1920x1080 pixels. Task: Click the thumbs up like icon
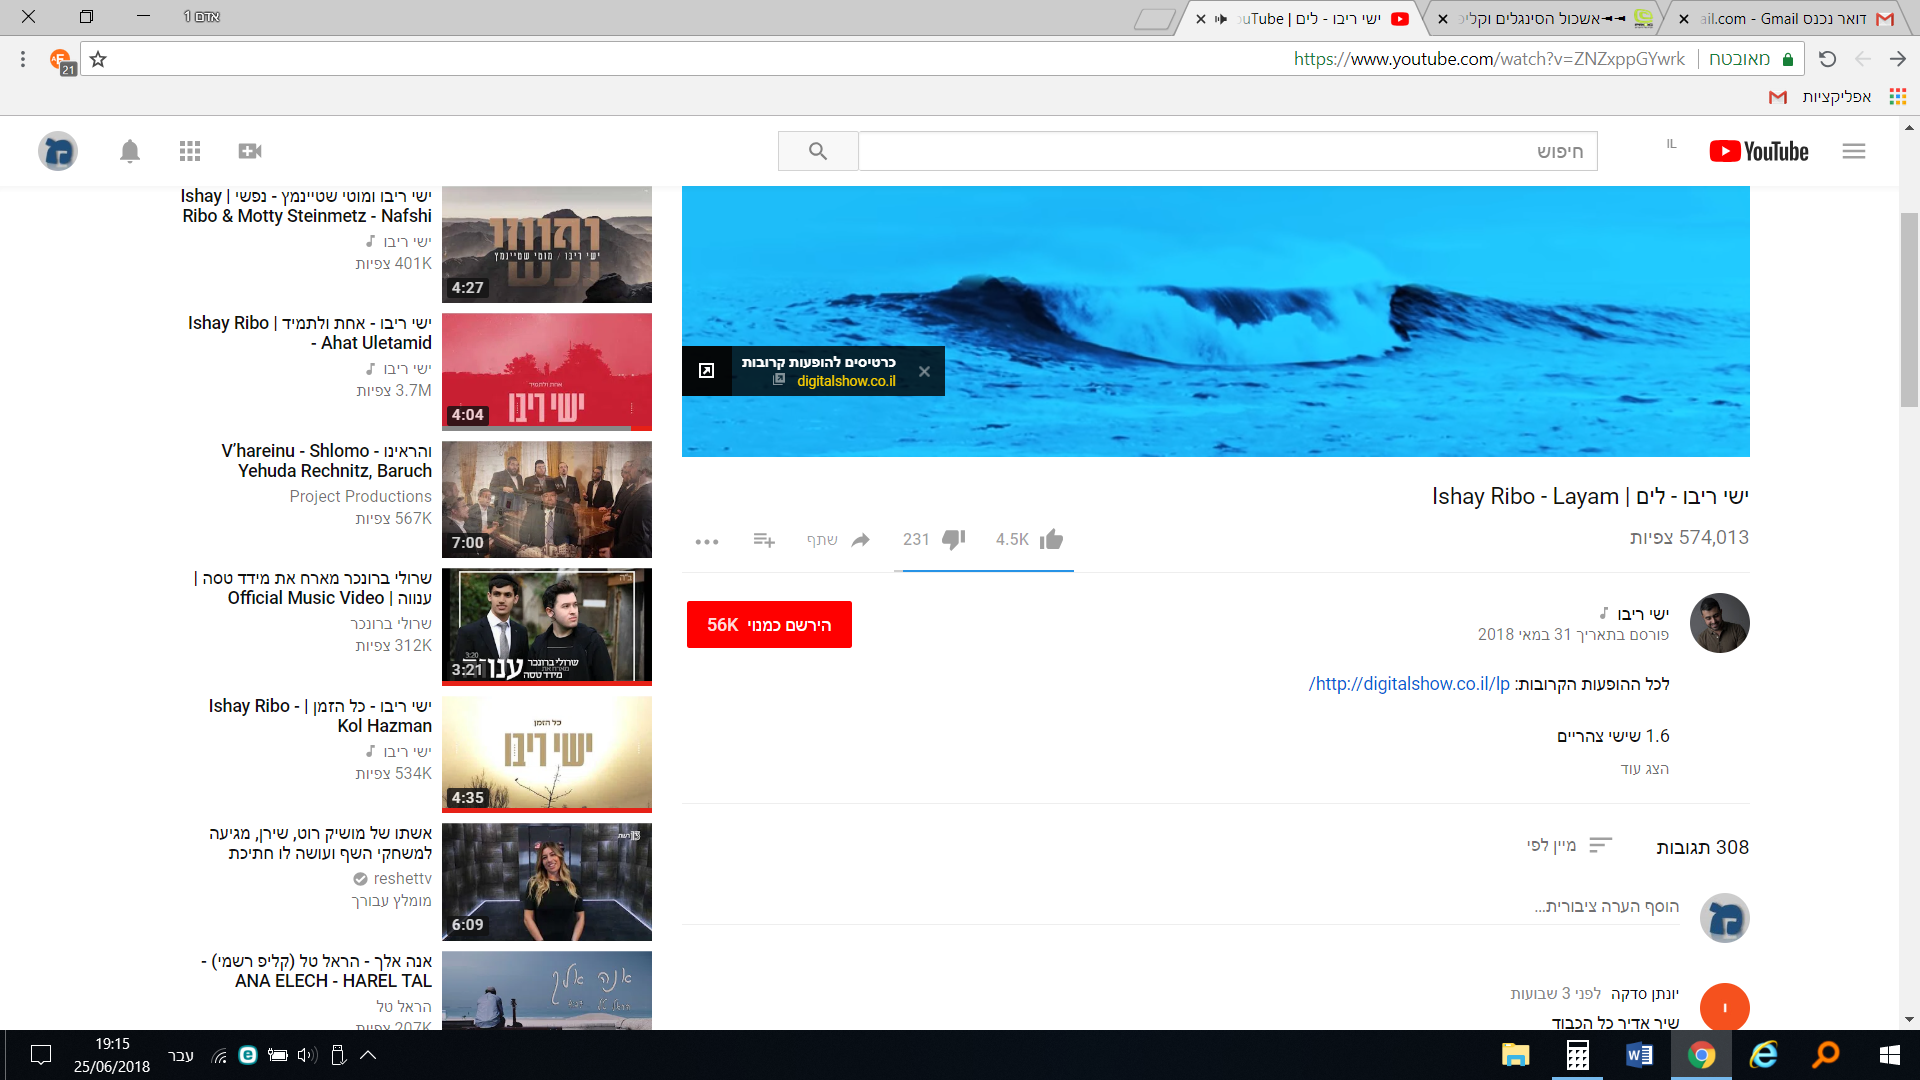pyautogui.click(x=1051, y=540)
